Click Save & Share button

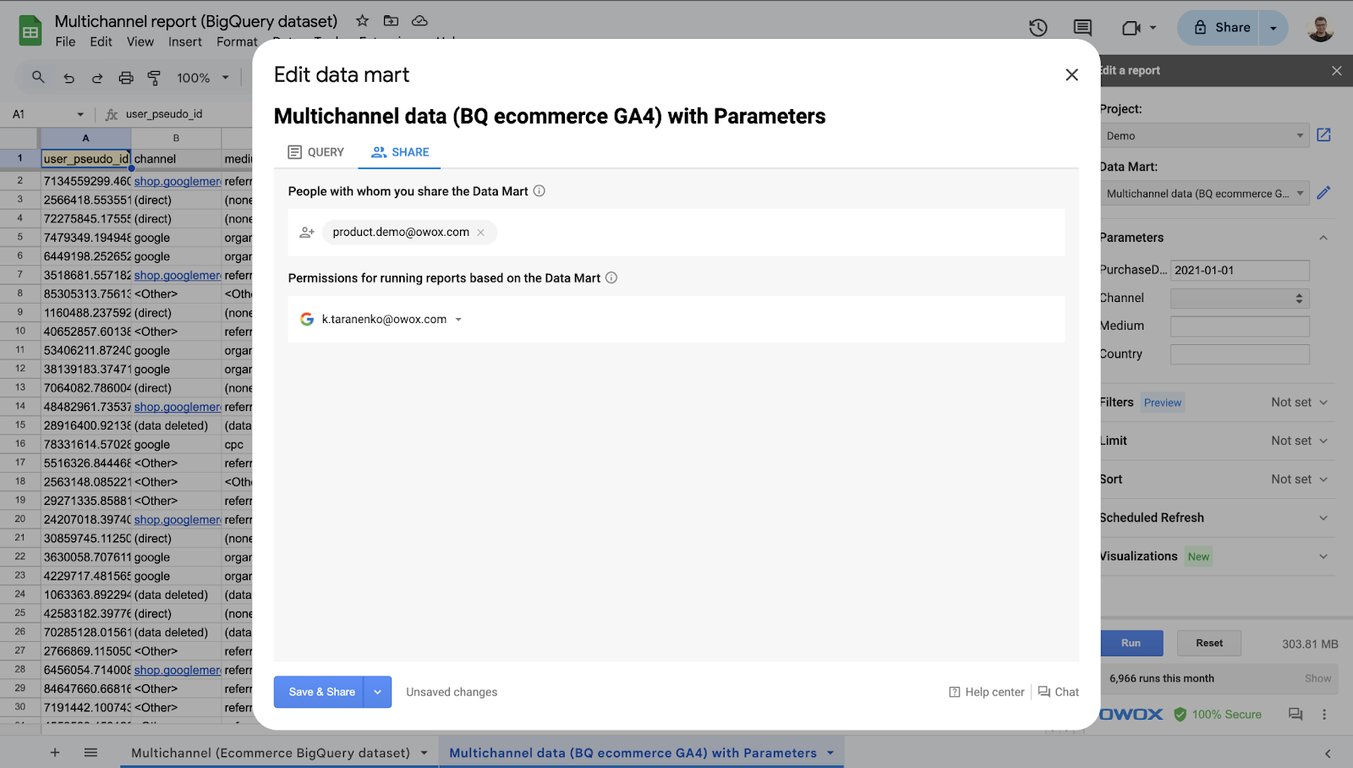pyautogui.click(x=319, y=692)
